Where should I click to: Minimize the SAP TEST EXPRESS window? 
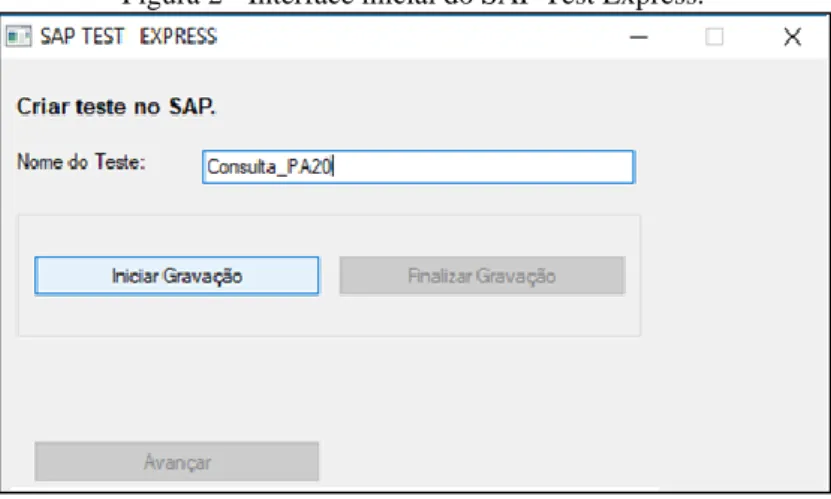pyautogui.click(x=639, y=37)
